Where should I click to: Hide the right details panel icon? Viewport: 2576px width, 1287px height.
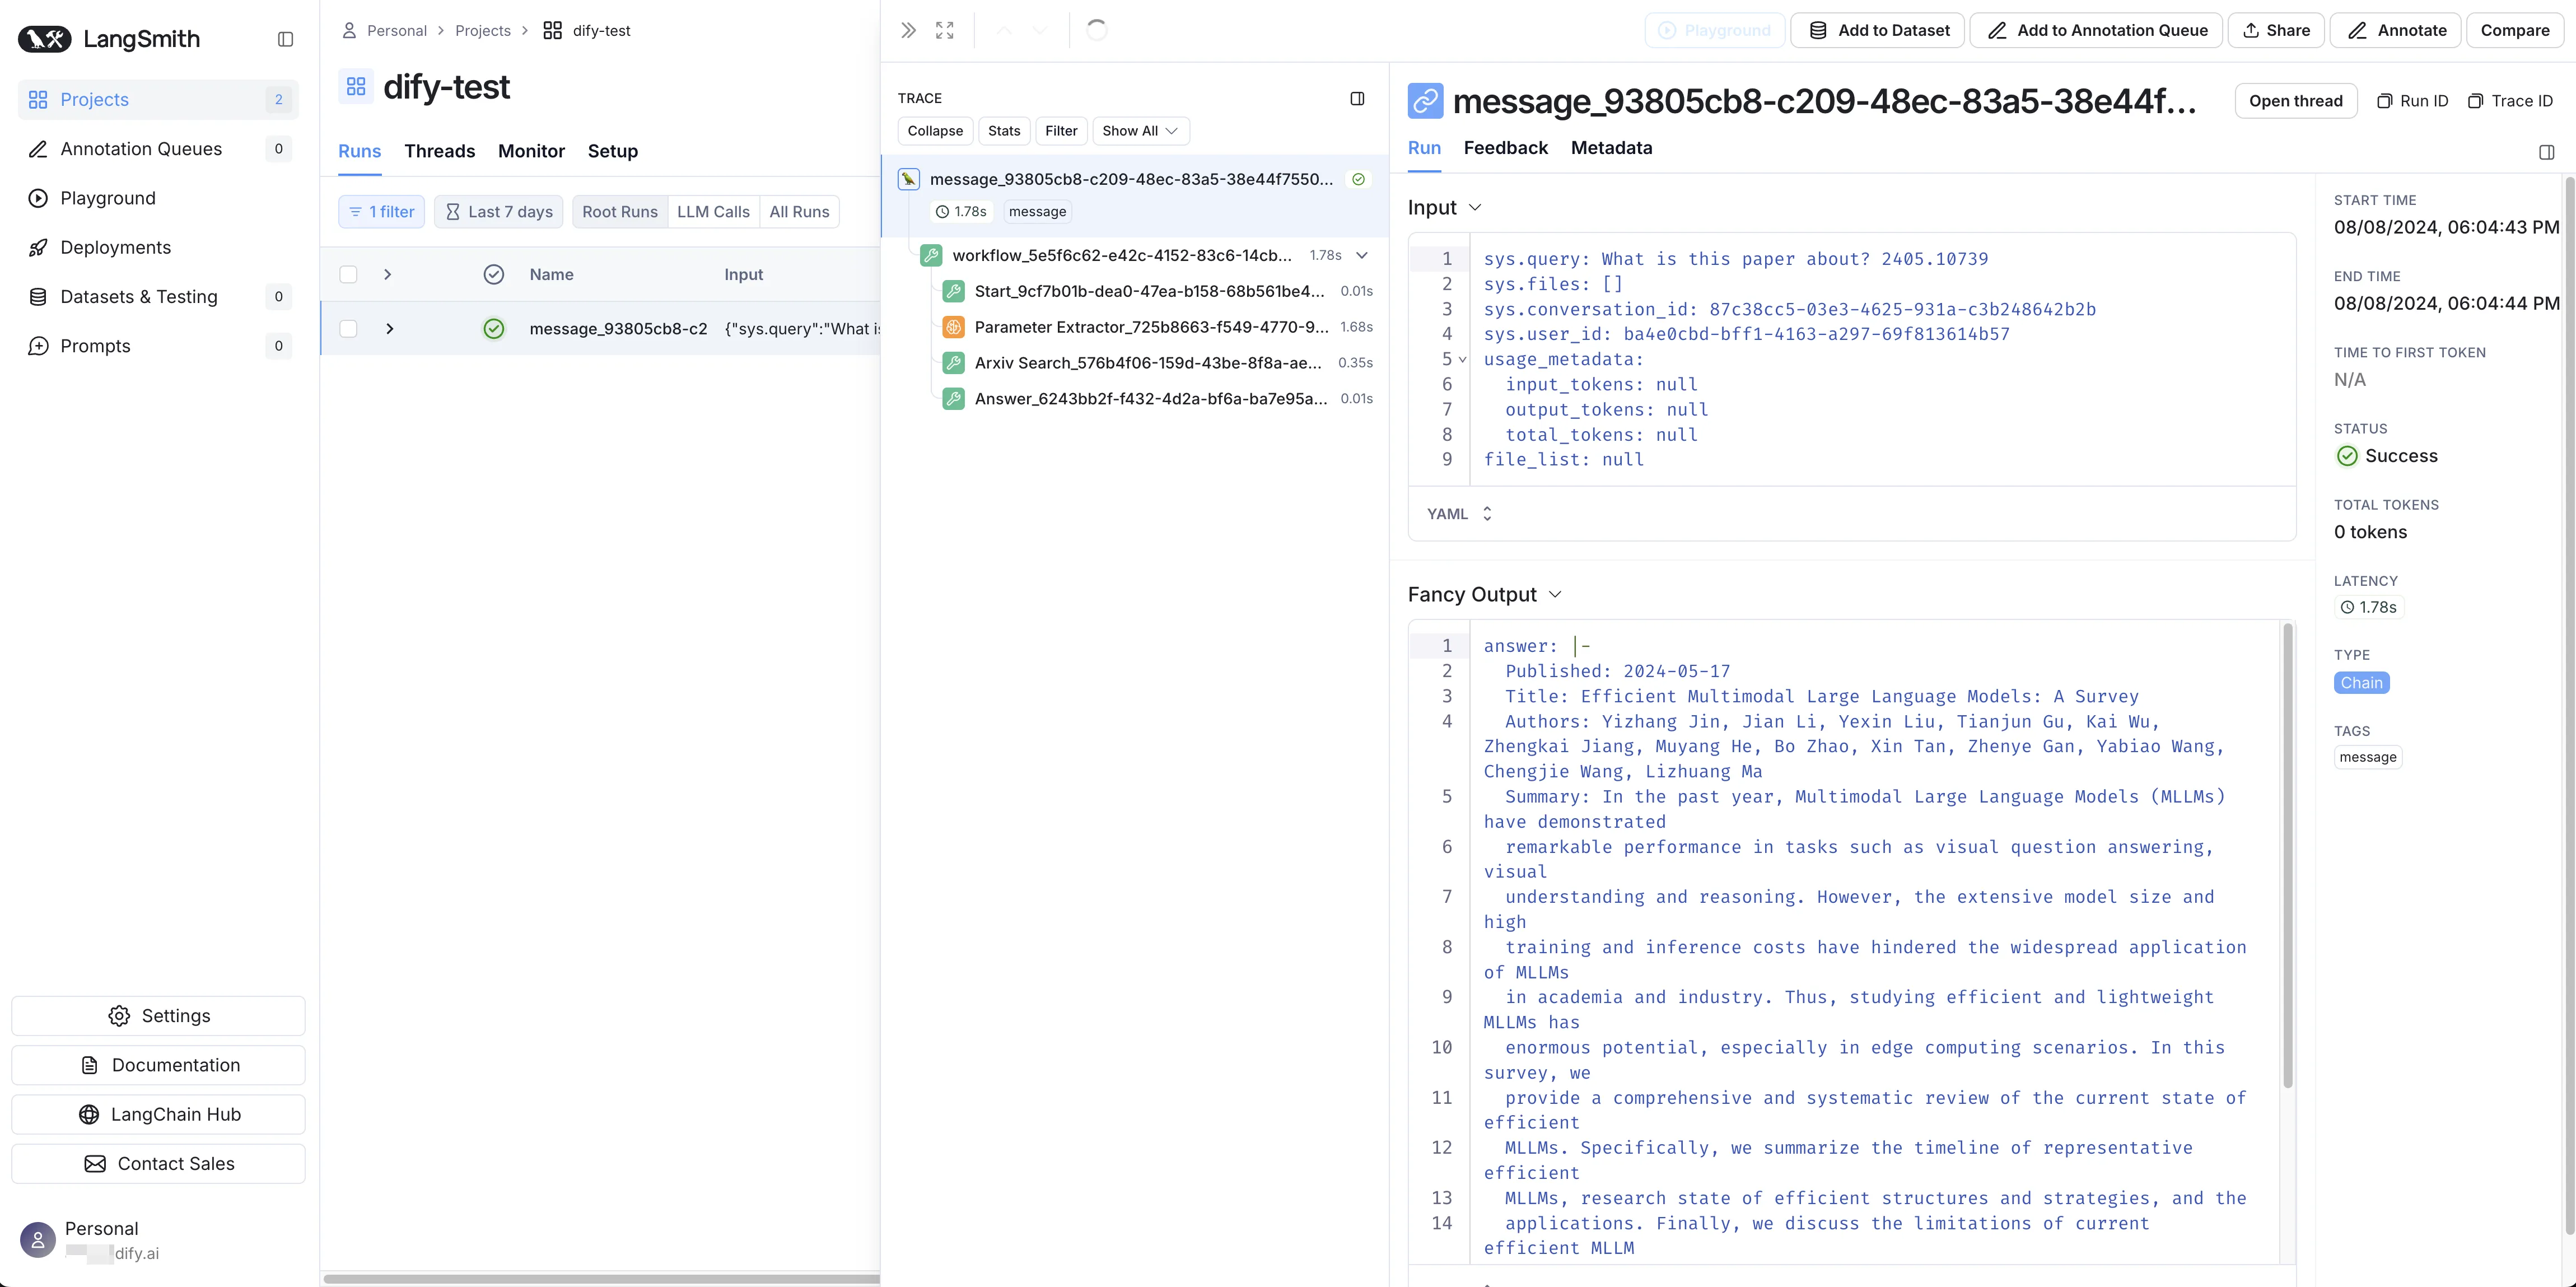point(2546,152)
